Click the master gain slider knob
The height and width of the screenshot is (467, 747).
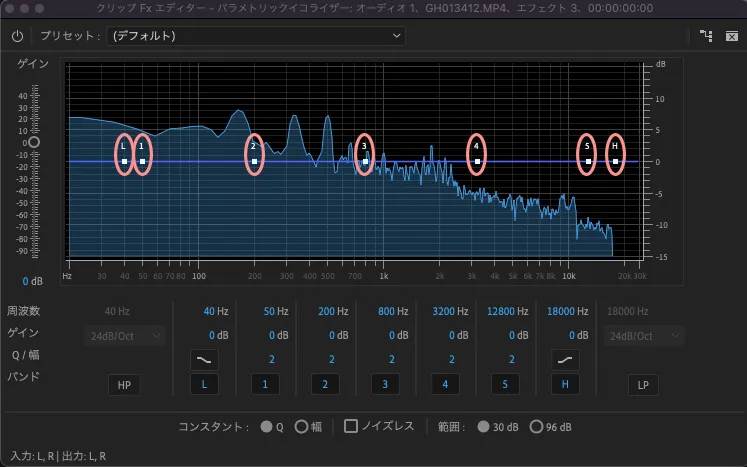coord(34,143)
